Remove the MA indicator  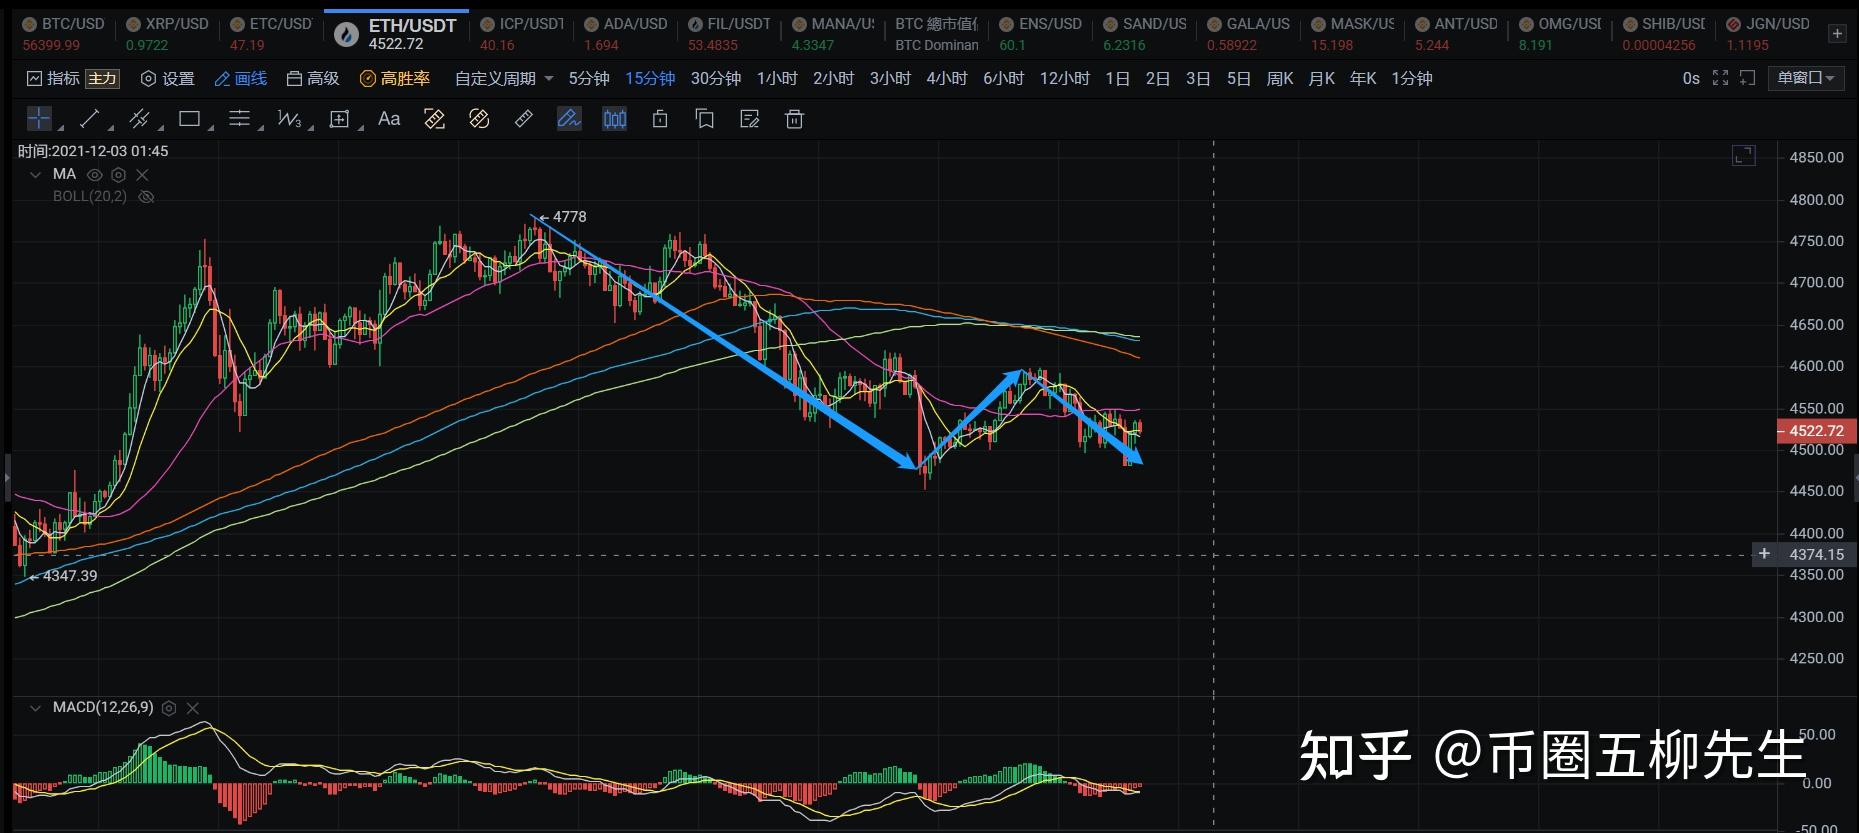coord(142,175)
